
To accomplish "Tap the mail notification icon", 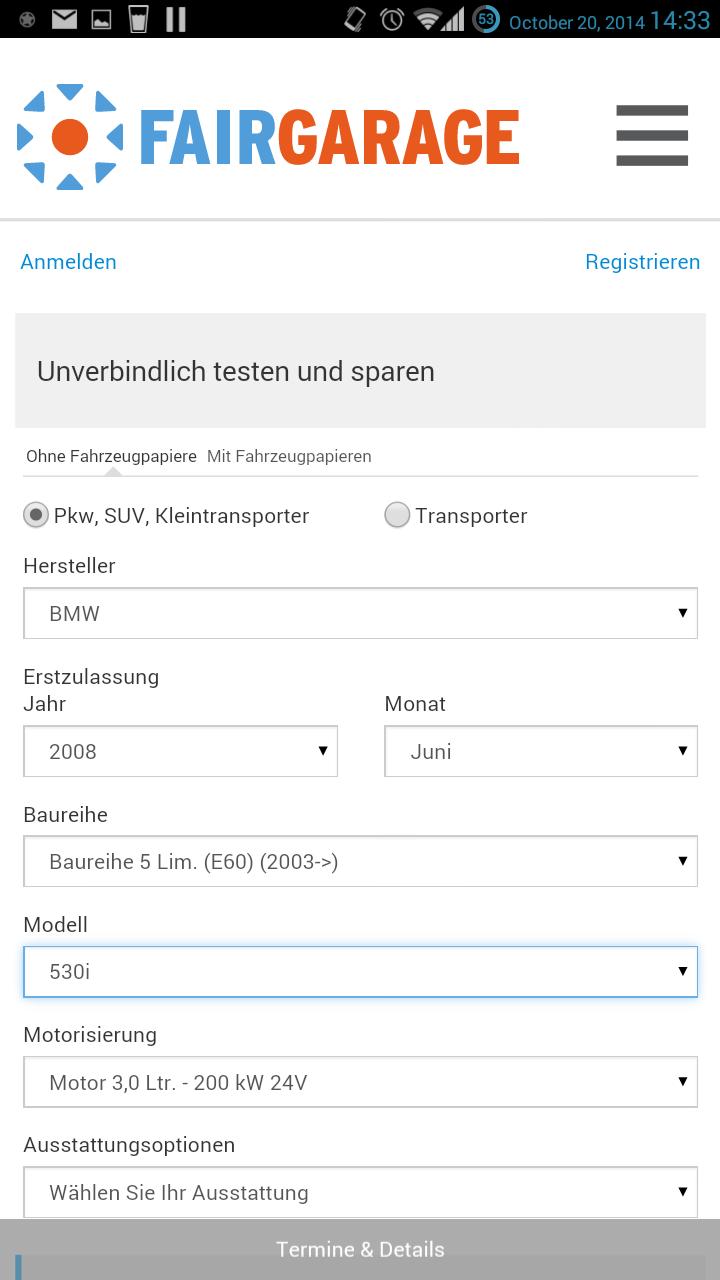I will click(64, 19).
